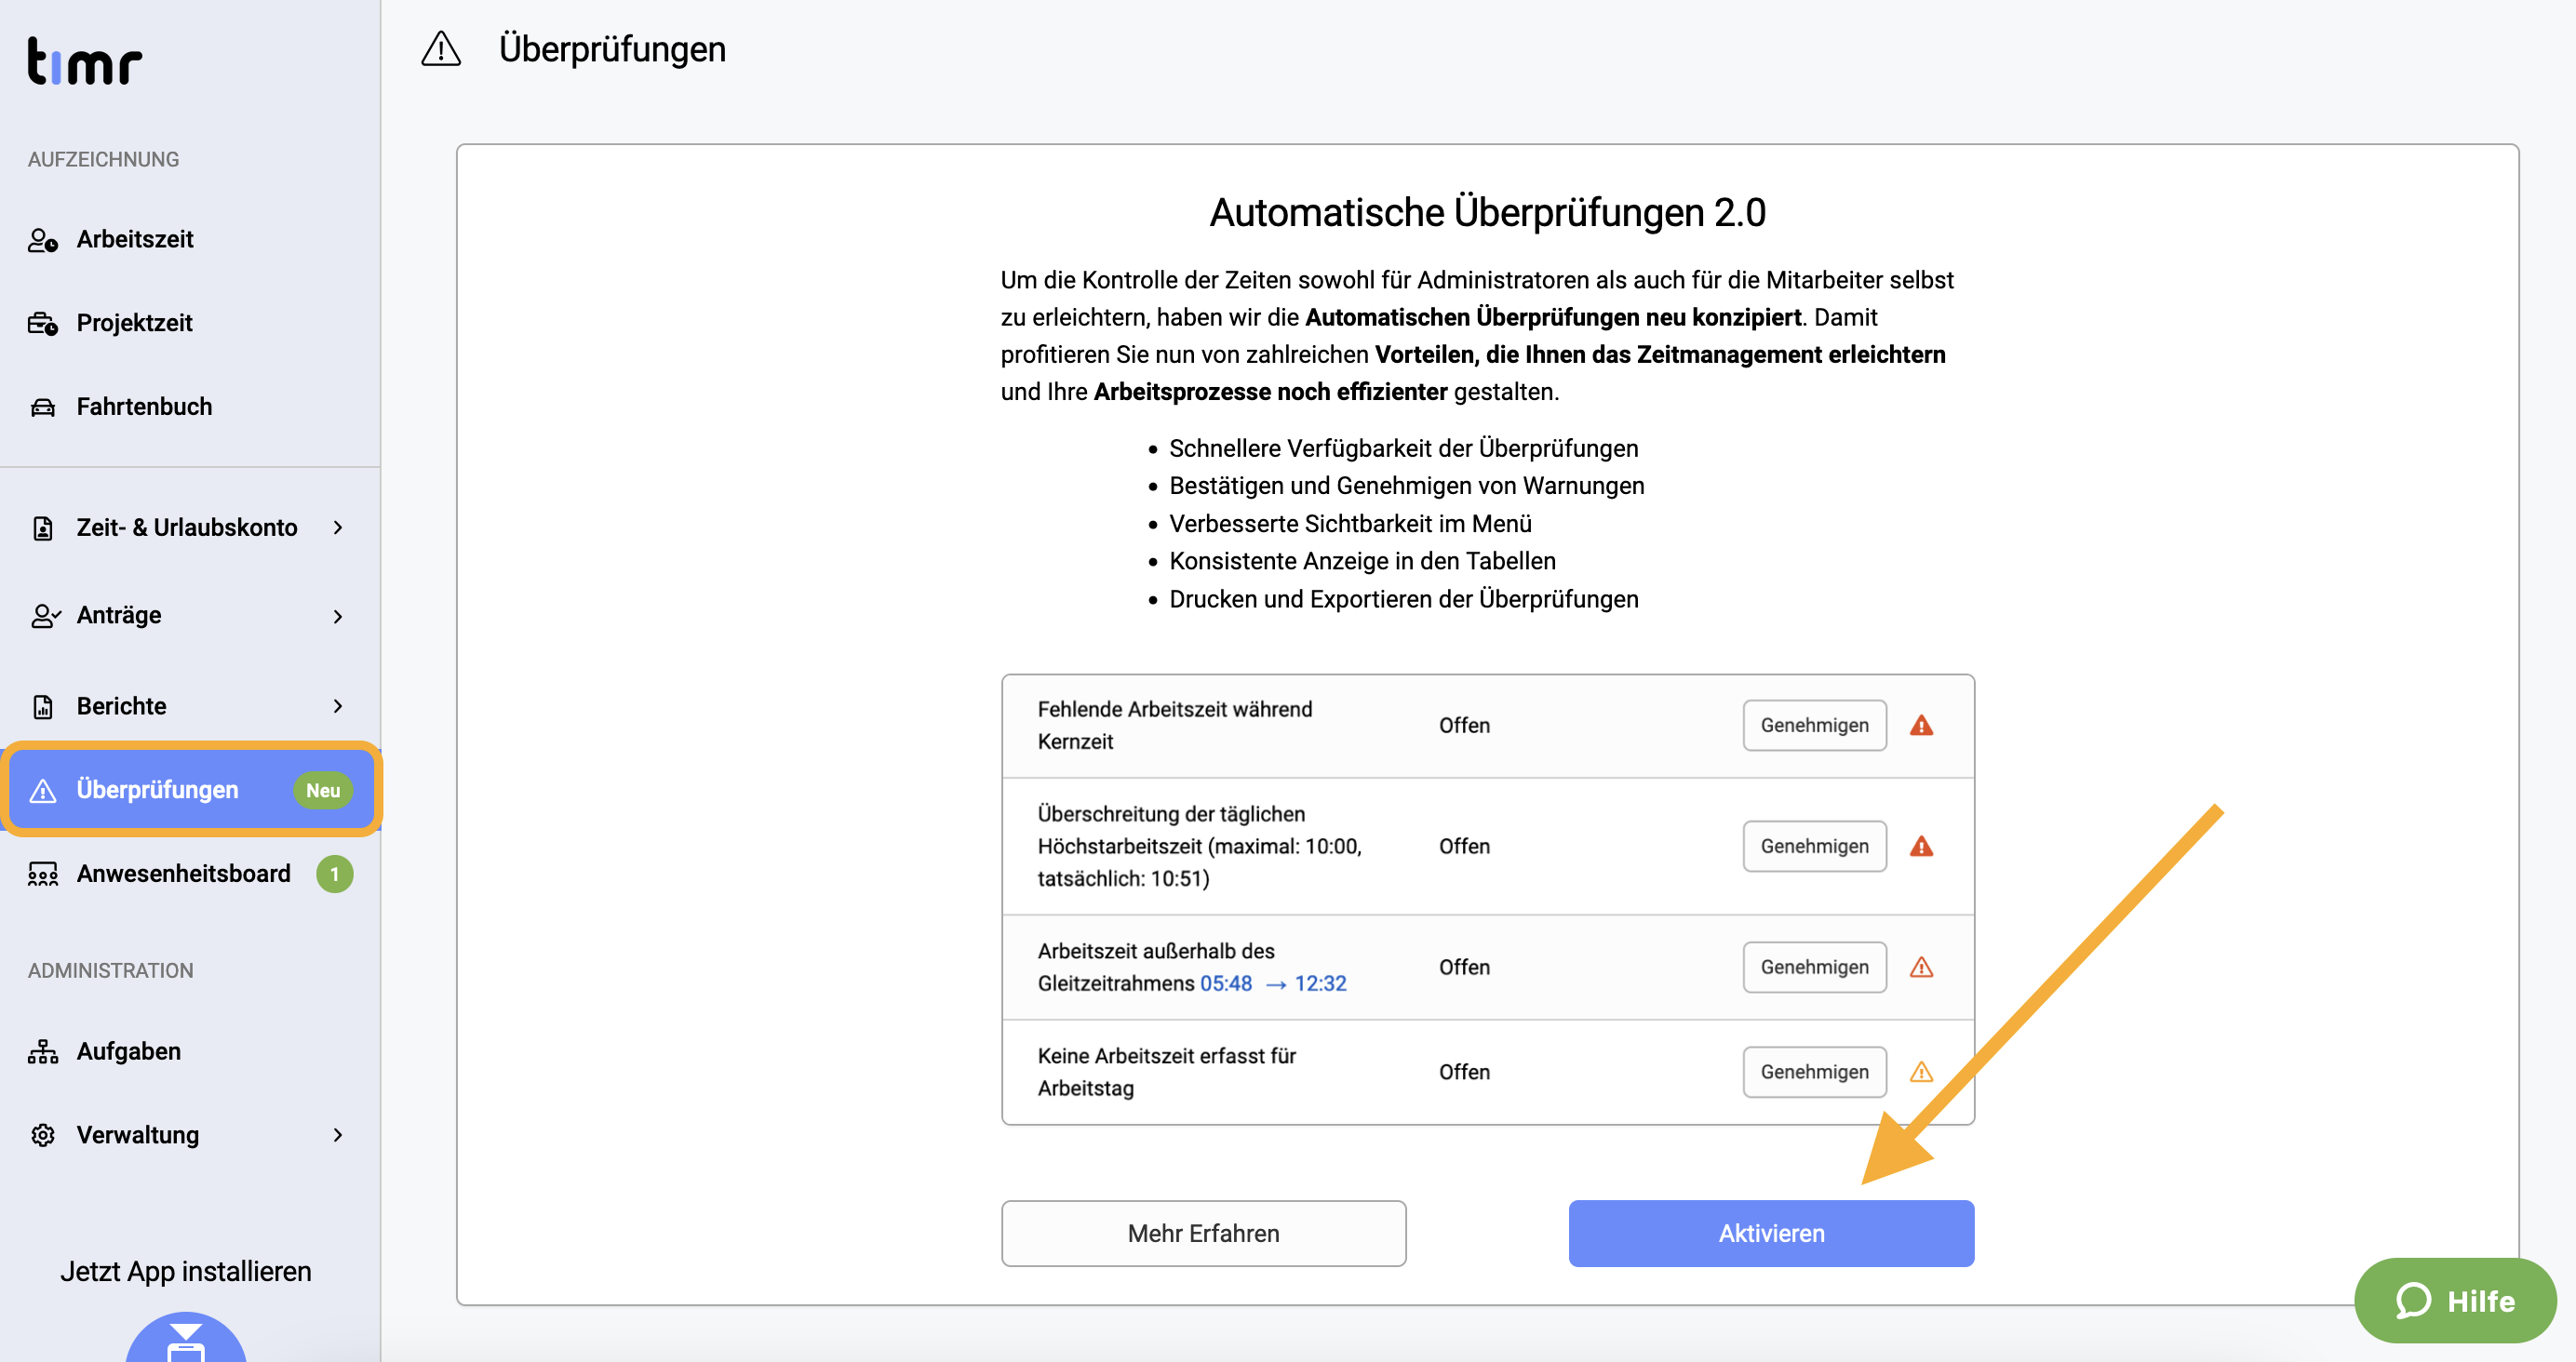
Task: Click the ADMINISTRATION section label
Action: tap(110, 970)
